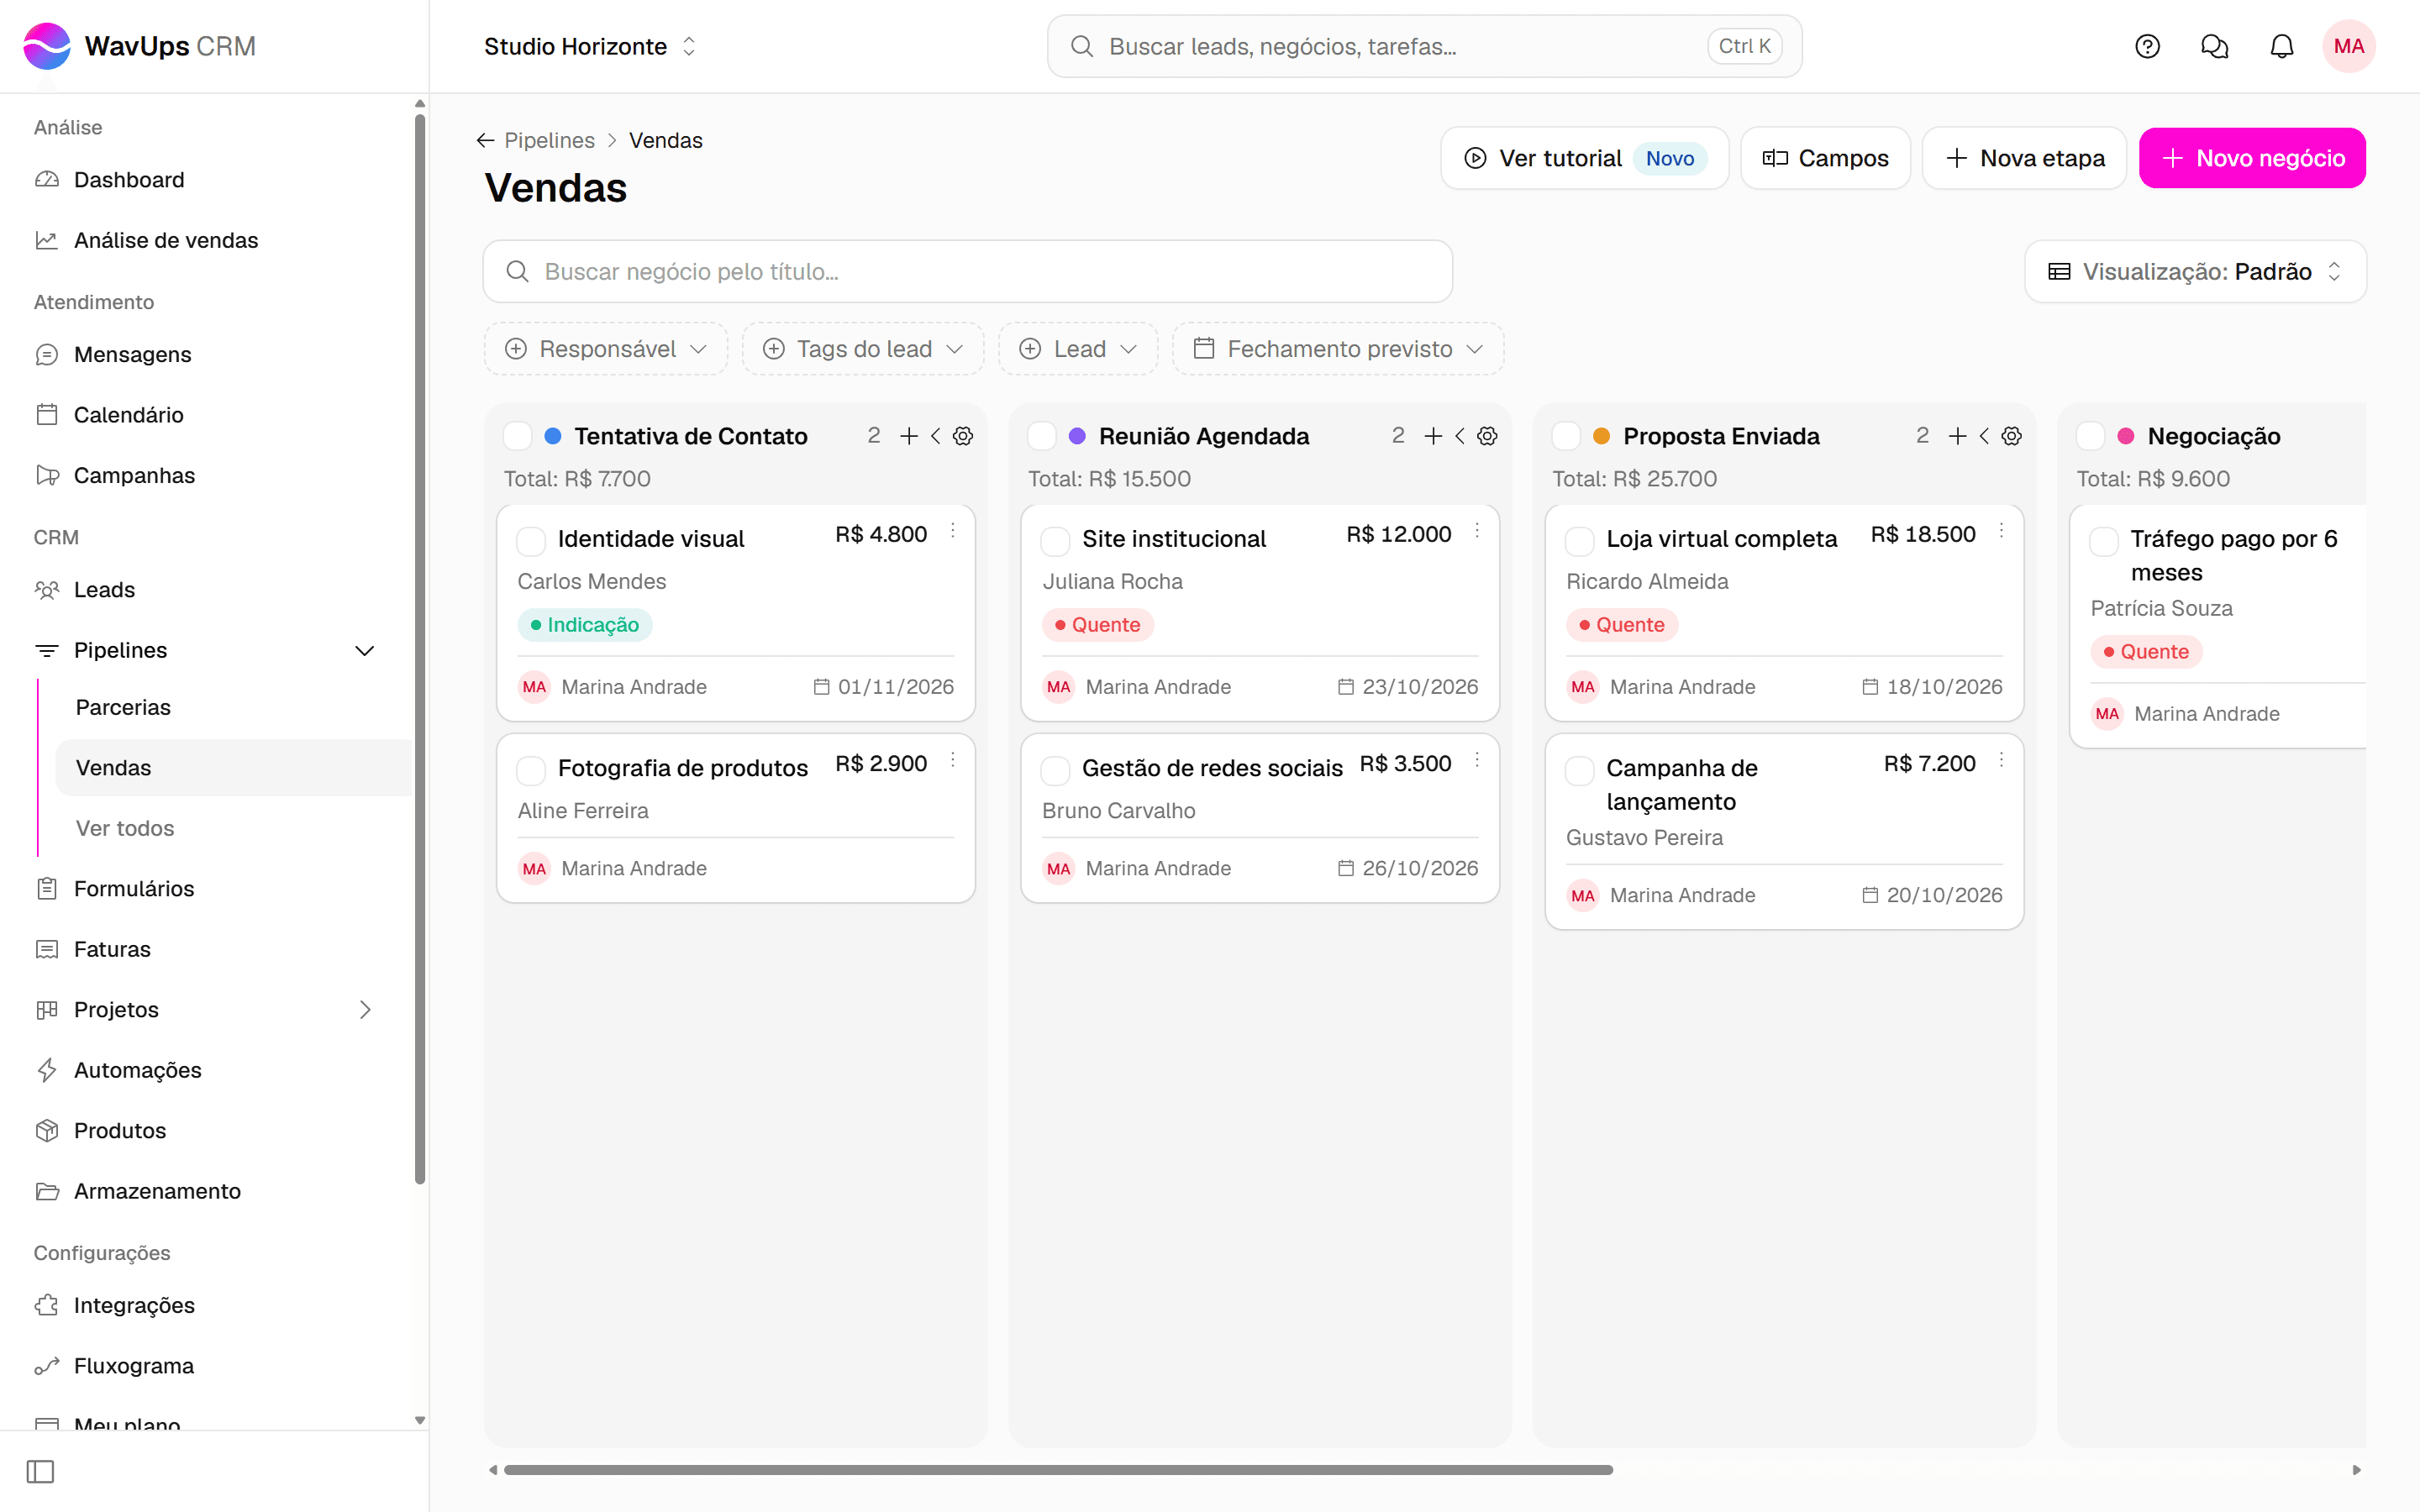Focus the Buscar negócio pelo título field

coord(968,271)
